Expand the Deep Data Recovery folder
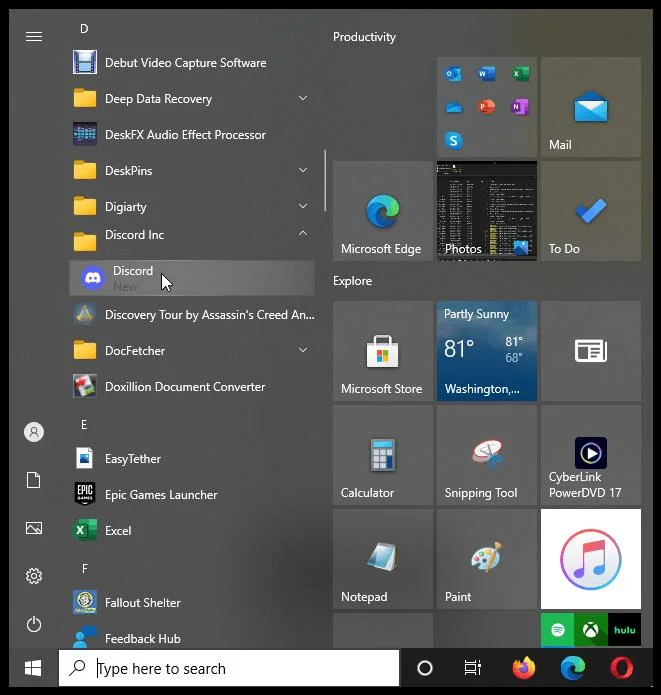661x695 pixels. [x=303, y=98]
